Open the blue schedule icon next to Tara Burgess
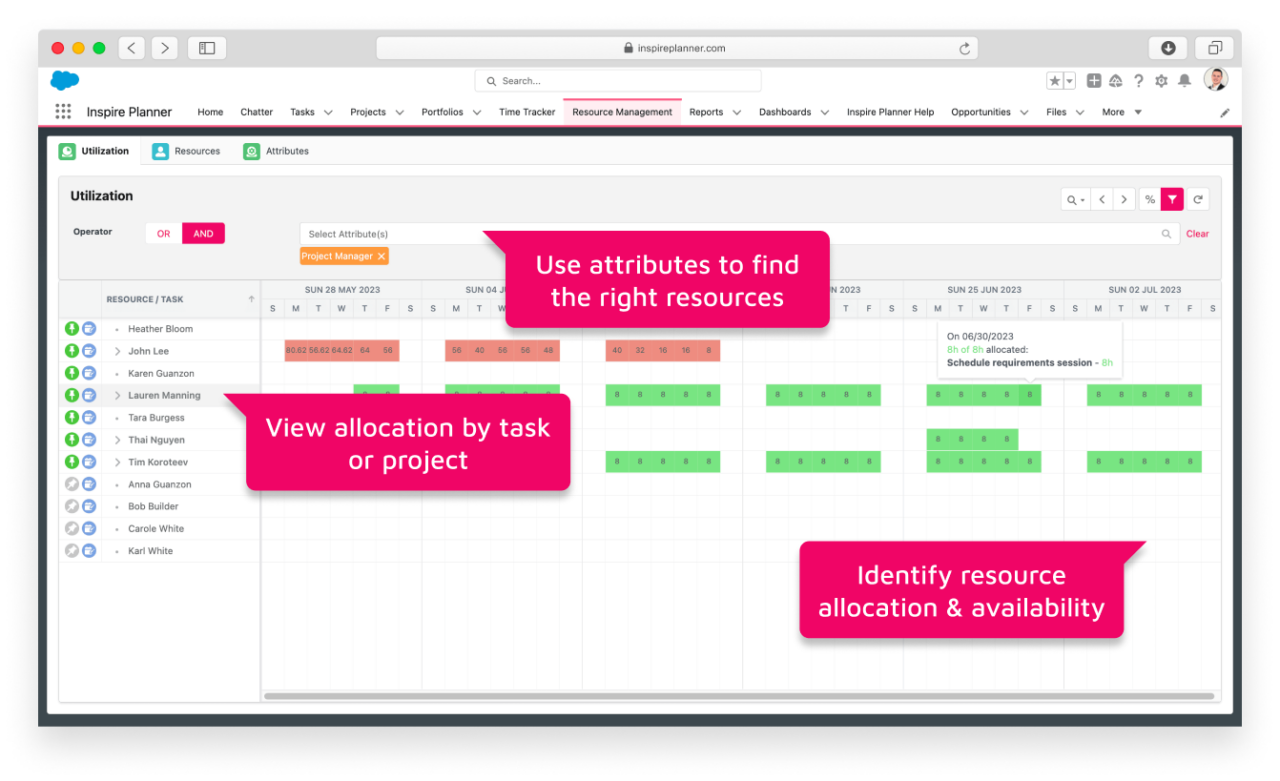1280x781 pixels. (87, 417)
